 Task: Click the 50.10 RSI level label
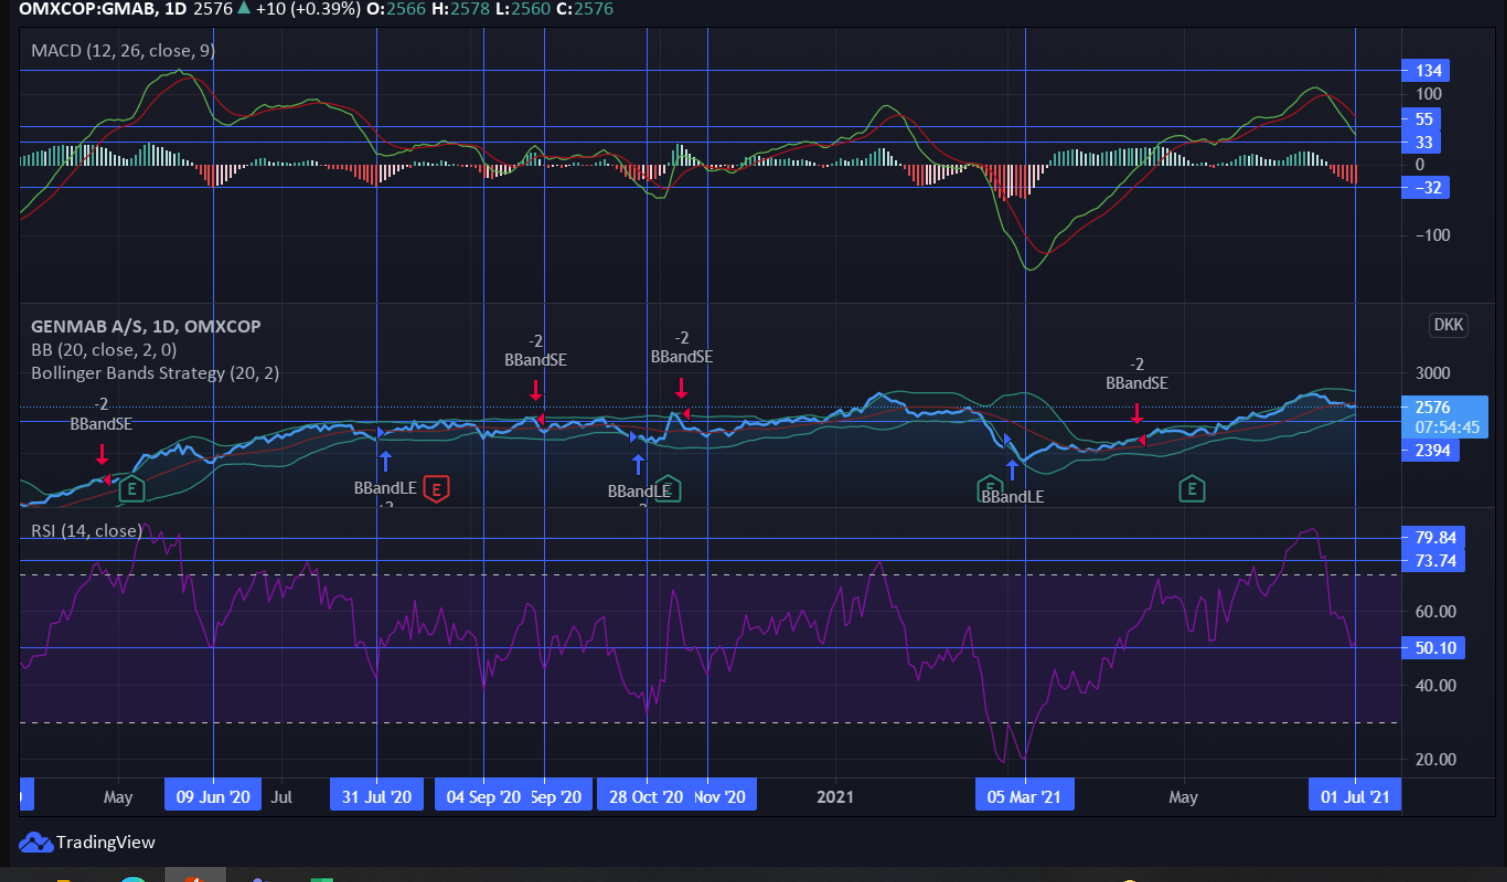tap(1434, 648)
